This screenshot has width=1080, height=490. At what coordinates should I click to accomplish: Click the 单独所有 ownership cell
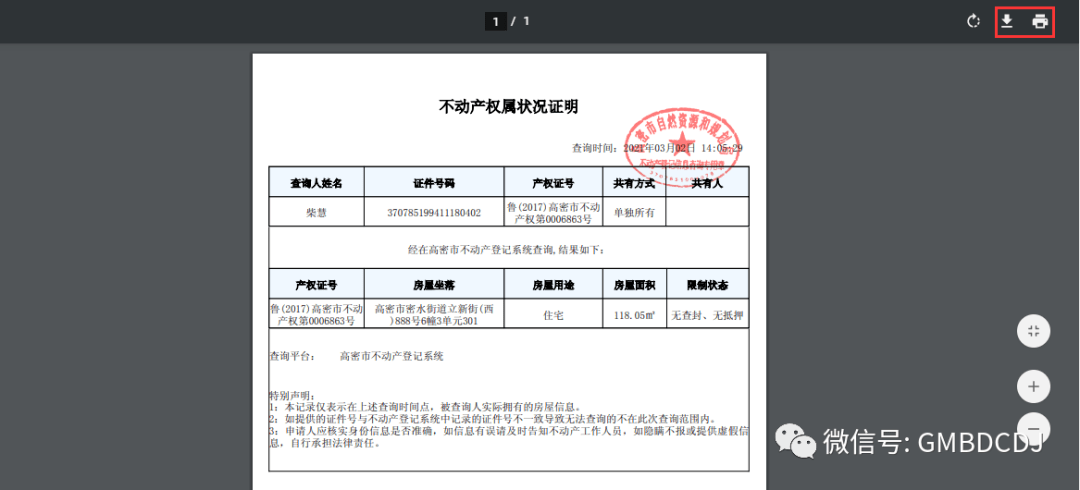click(634, 213)
